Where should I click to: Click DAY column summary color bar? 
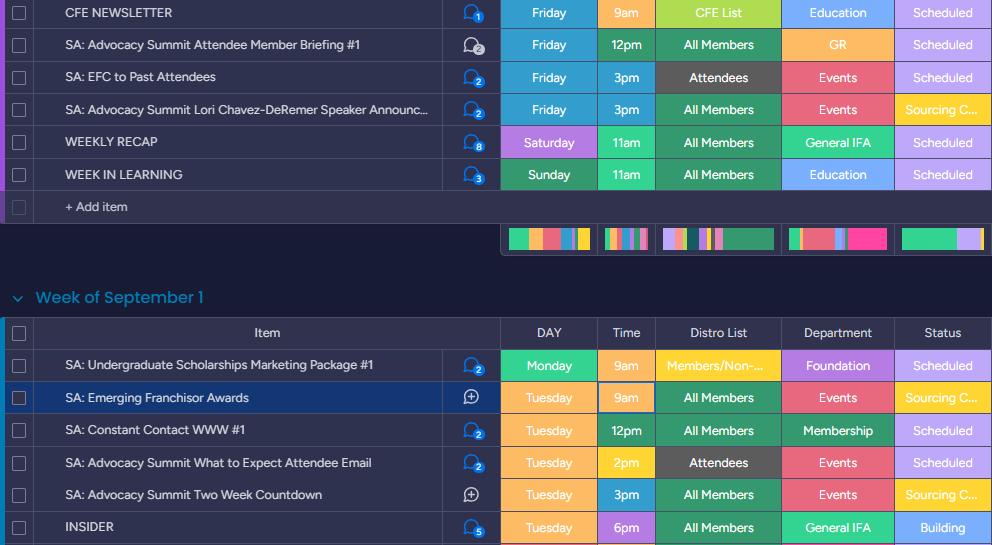[x=549, y=239]
